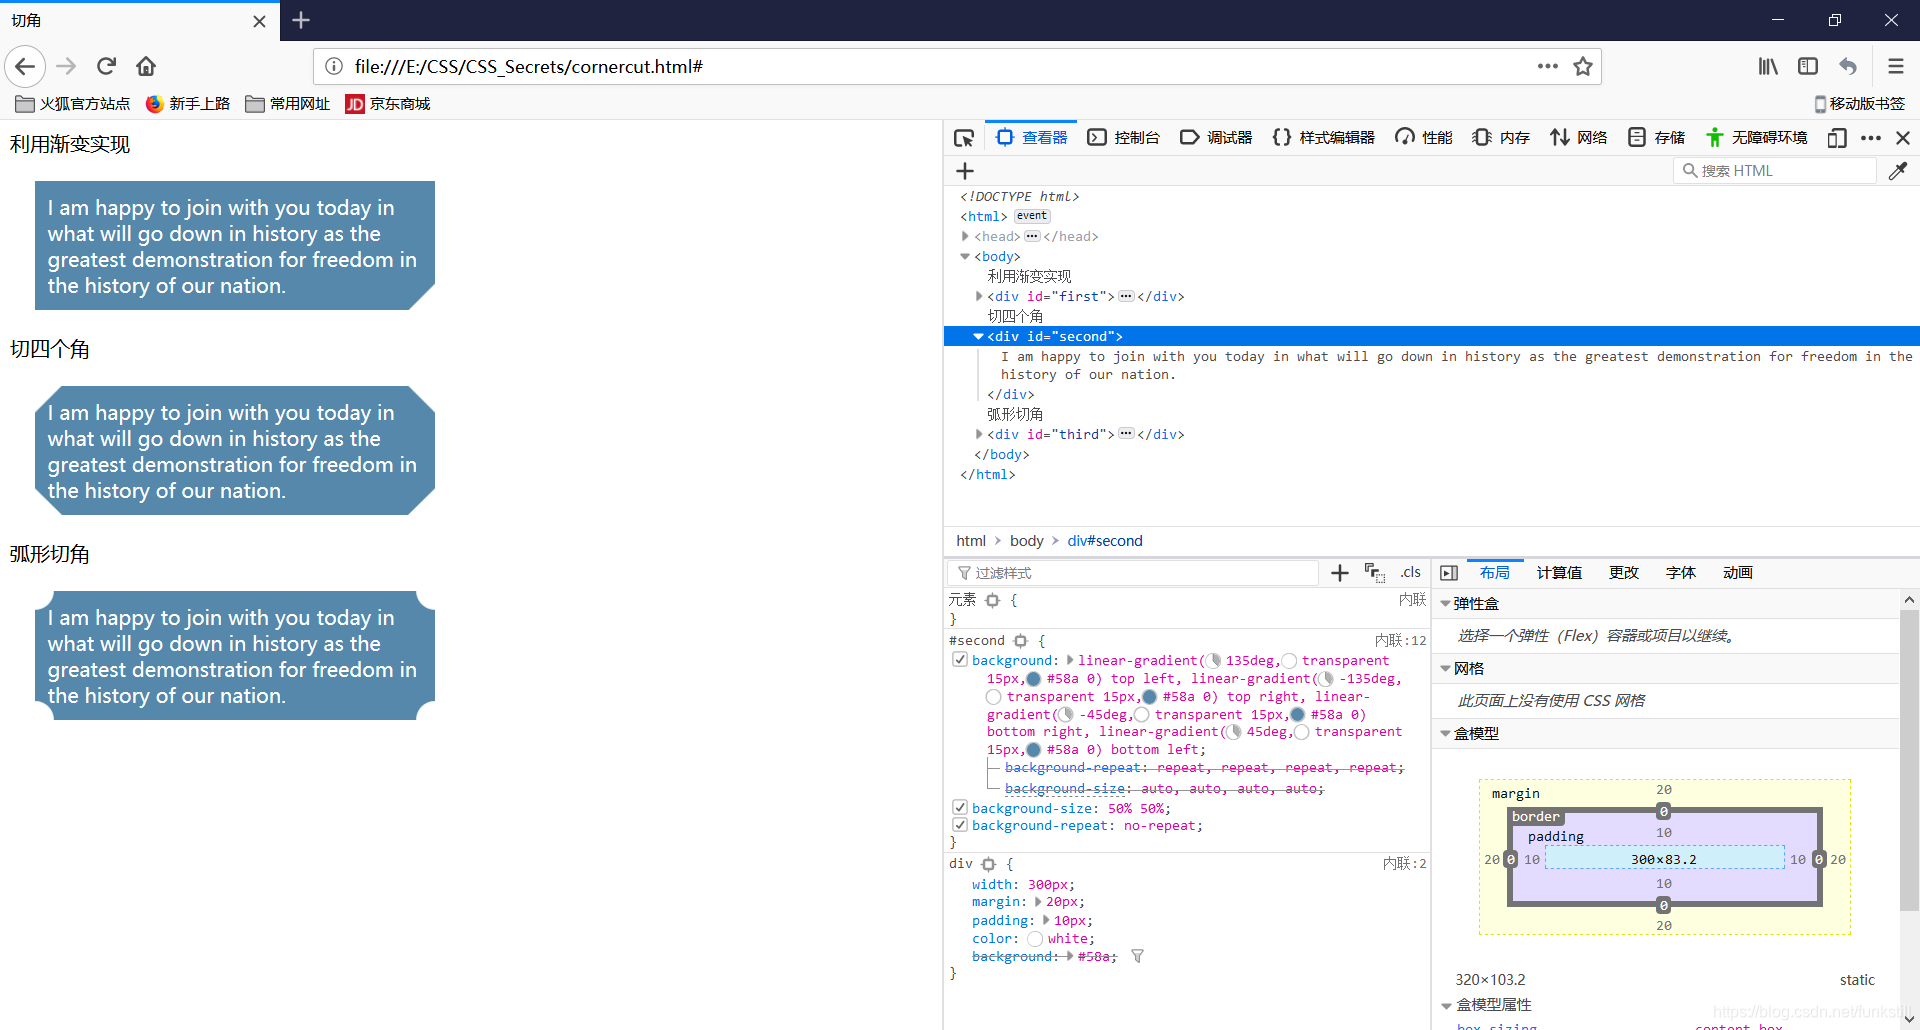Viewport: 1920px width, 1030px height.
Task: Select the 布局 layout side tab
Action: 1495,573
